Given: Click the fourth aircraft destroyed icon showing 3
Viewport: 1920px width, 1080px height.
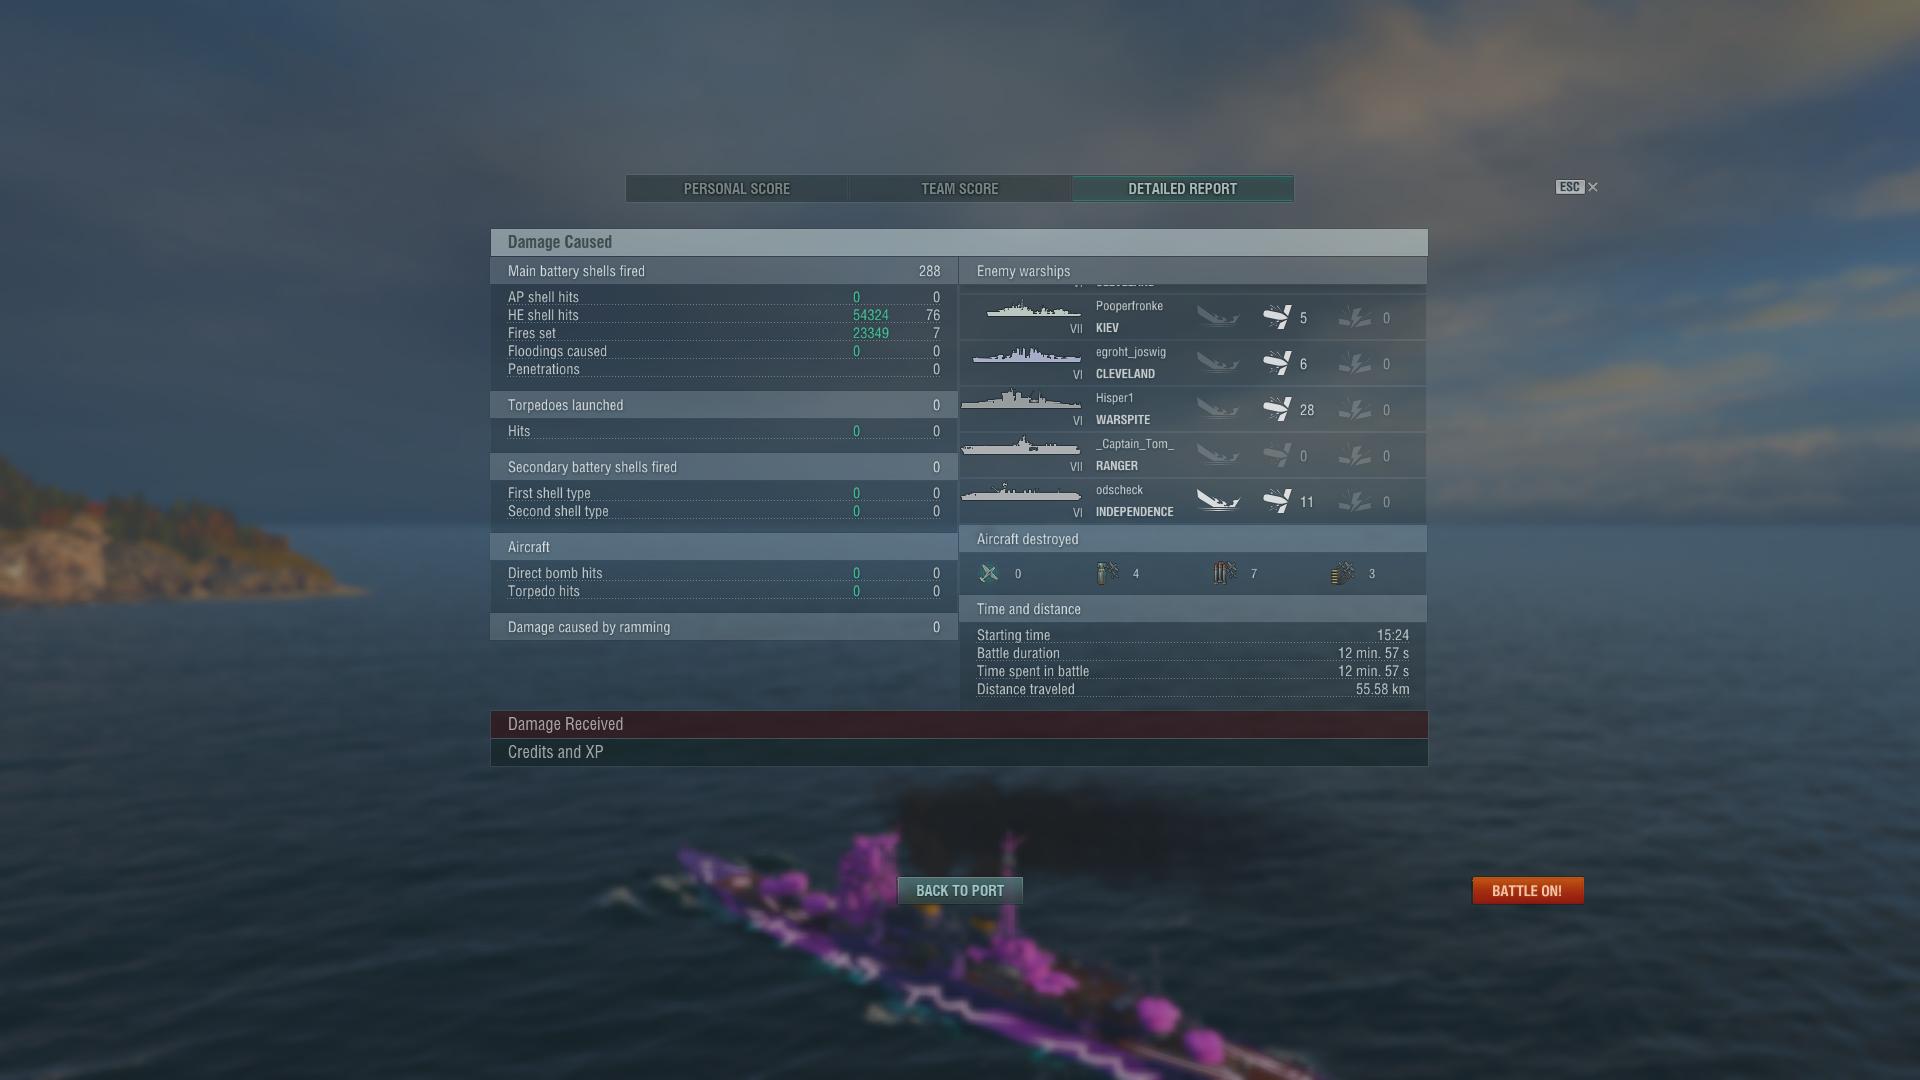Looking at the screenshot, I should coord(1342,573).
